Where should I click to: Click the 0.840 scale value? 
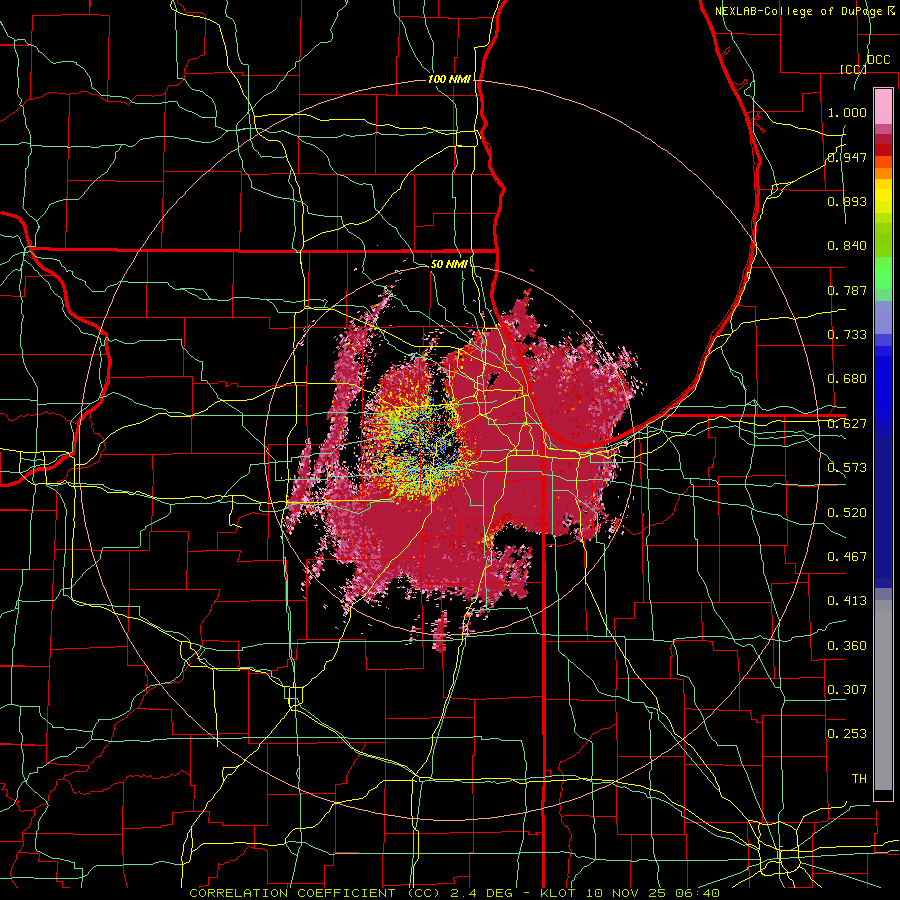(x=847, y=246)
